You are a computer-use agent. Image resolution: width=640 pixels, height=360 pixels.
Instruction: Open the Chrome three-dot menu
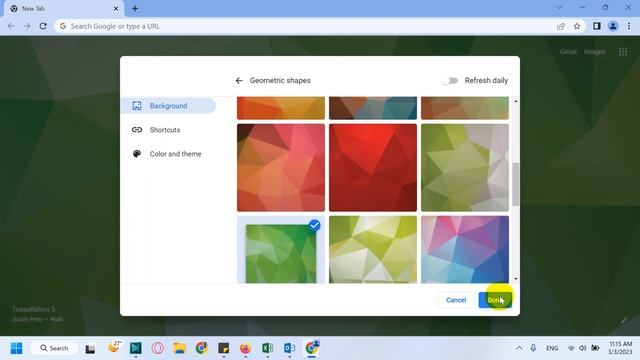coord(629,26)
